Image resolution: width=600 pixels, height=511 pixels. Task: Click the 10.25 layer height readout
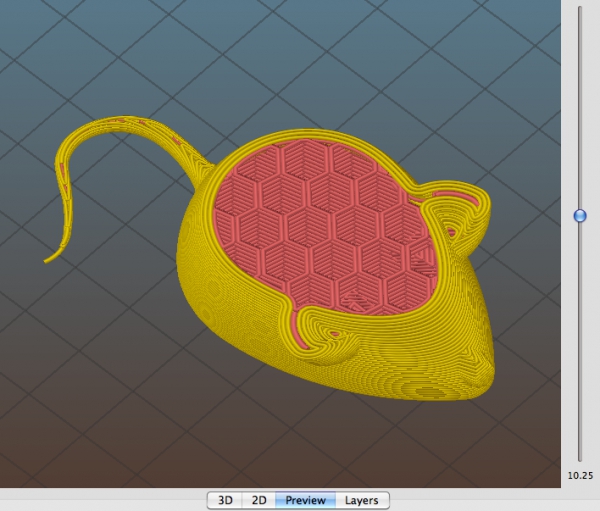tap(580, 475)
